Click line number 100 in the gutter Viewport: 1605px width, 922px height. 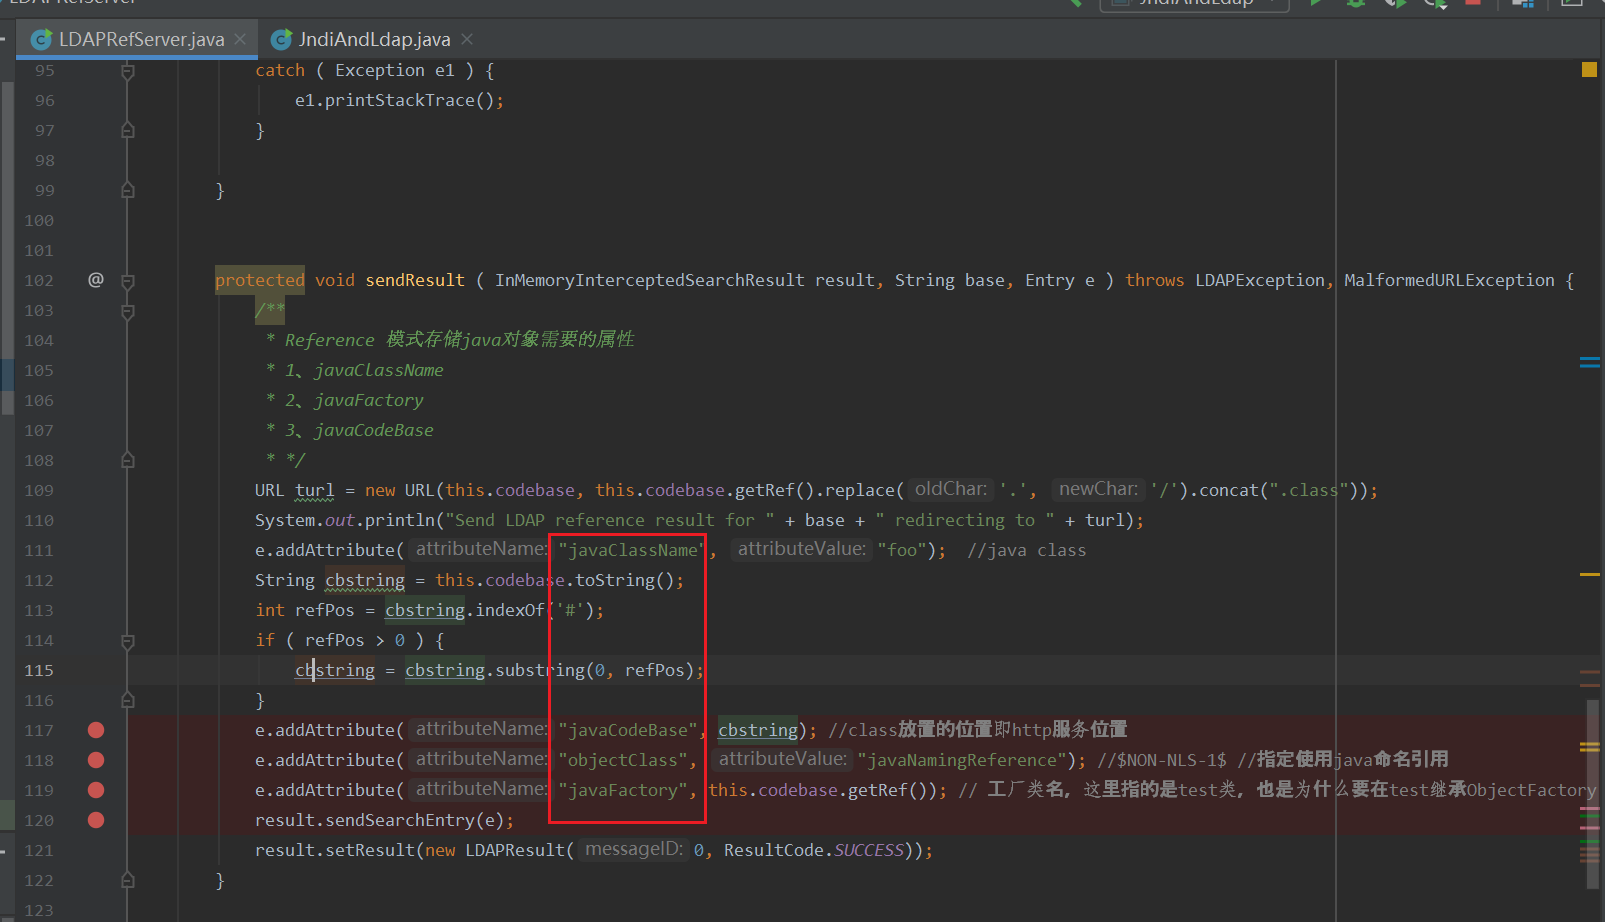point(39,220)
